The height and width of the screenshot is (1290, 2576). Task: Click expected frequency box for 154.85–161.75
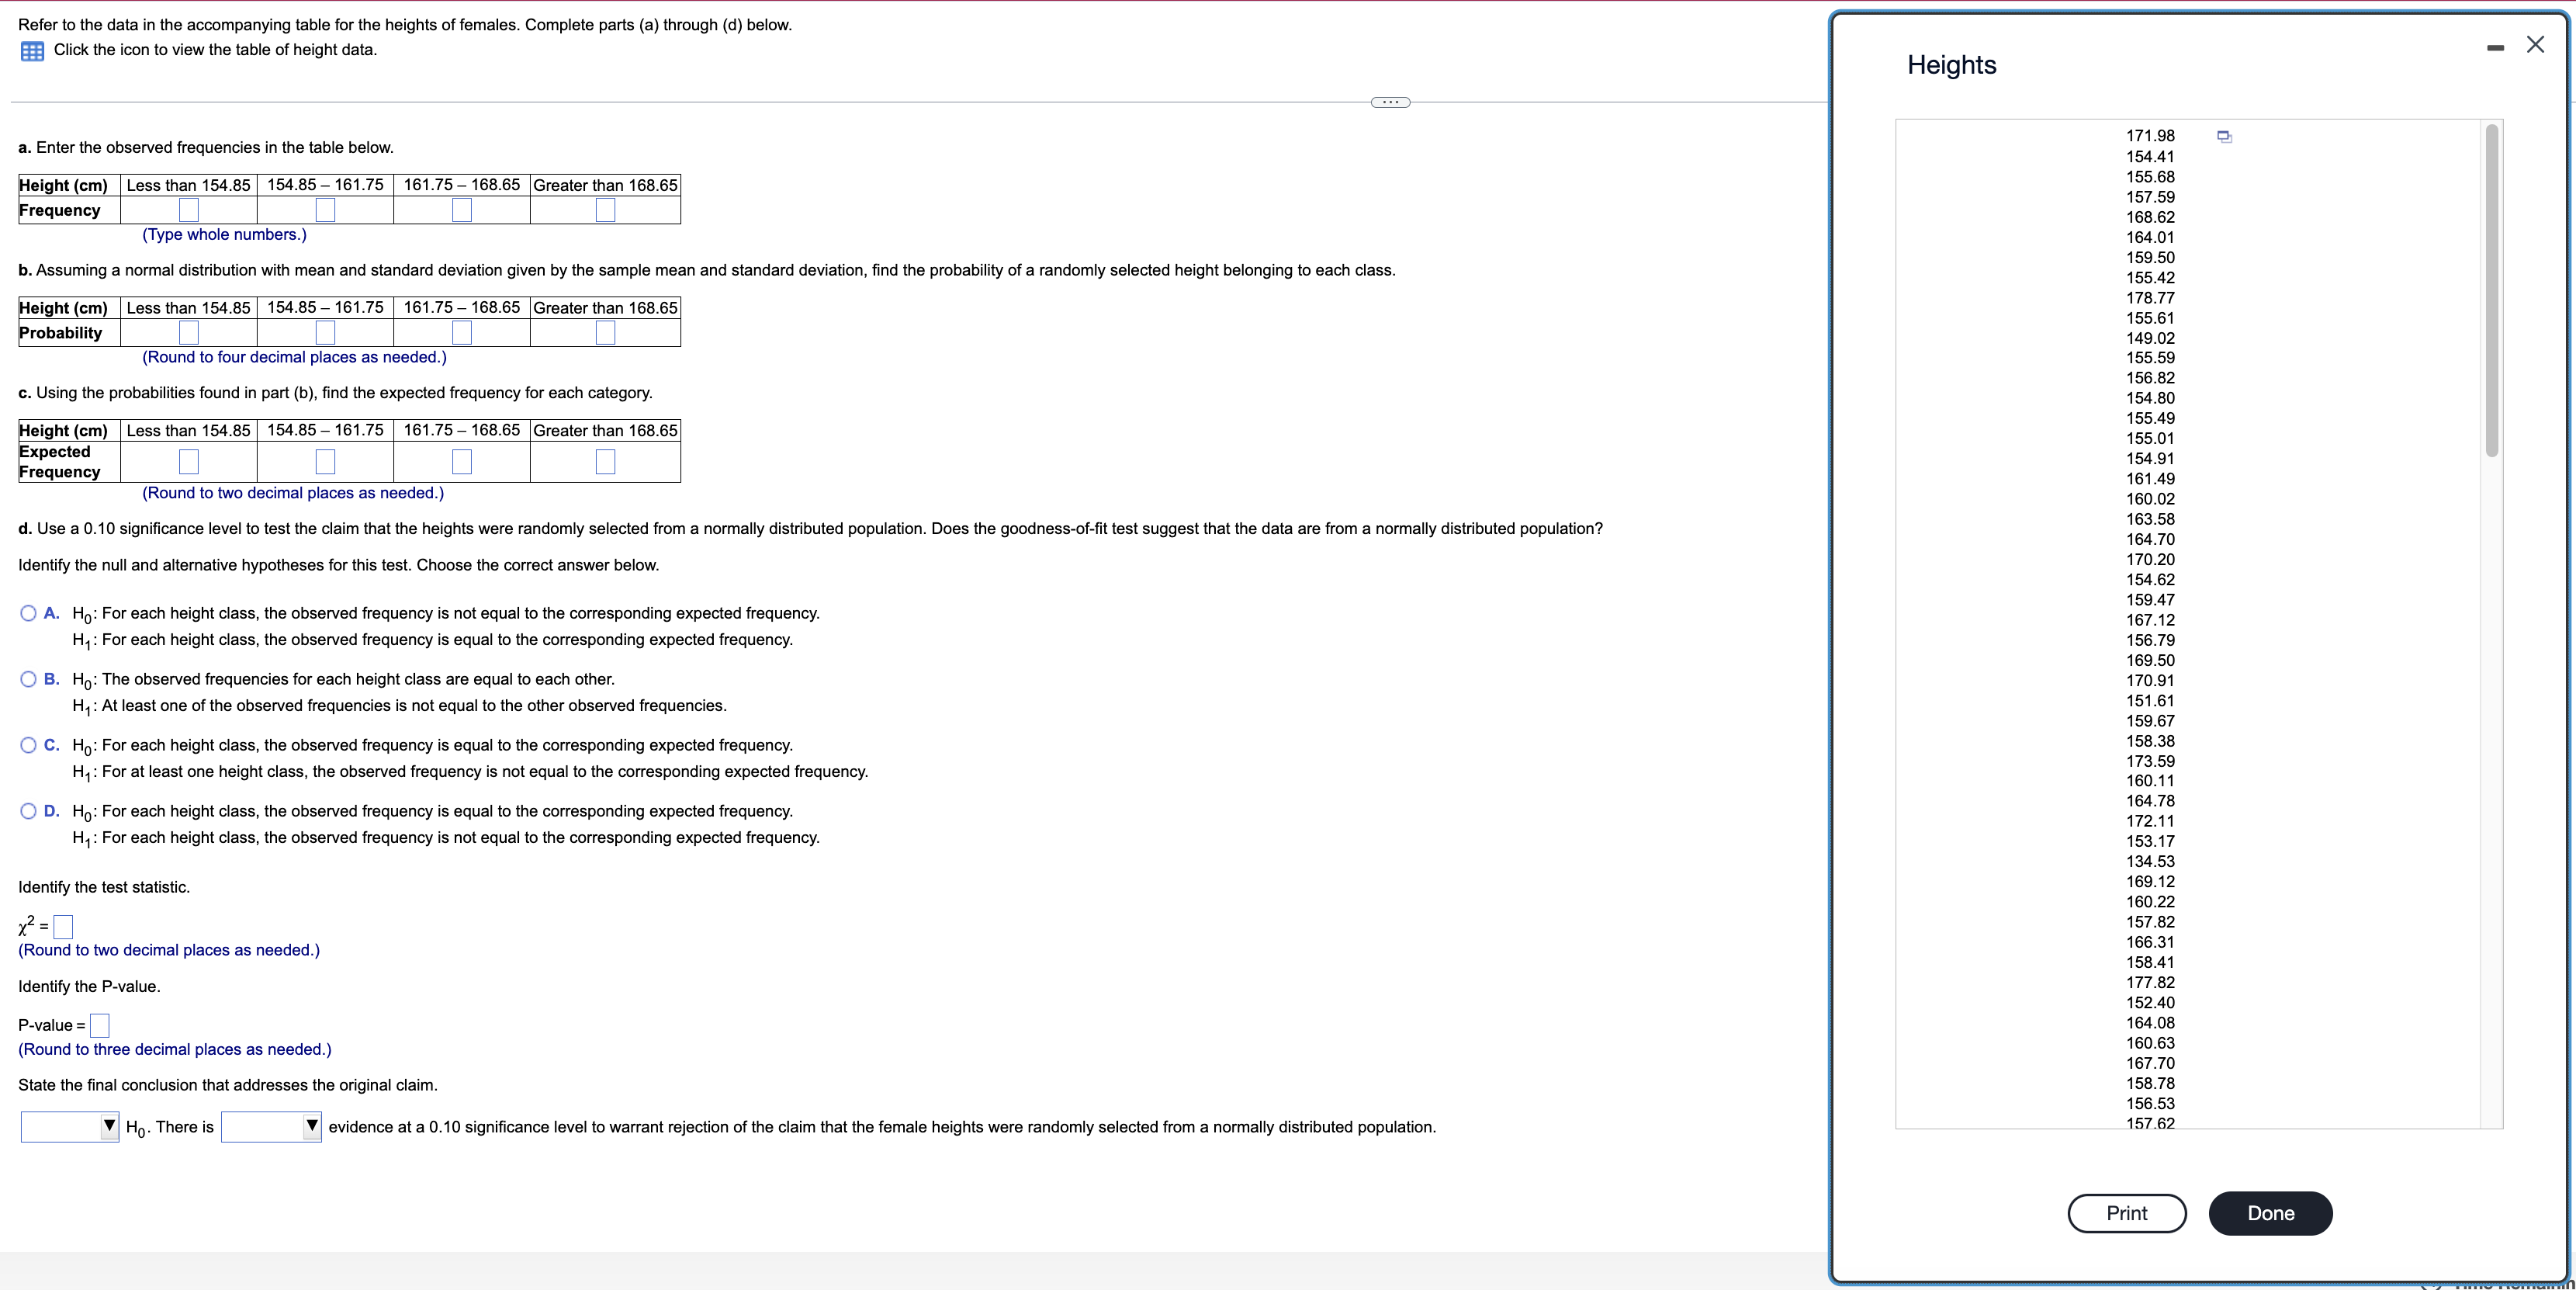pos(325,461)
